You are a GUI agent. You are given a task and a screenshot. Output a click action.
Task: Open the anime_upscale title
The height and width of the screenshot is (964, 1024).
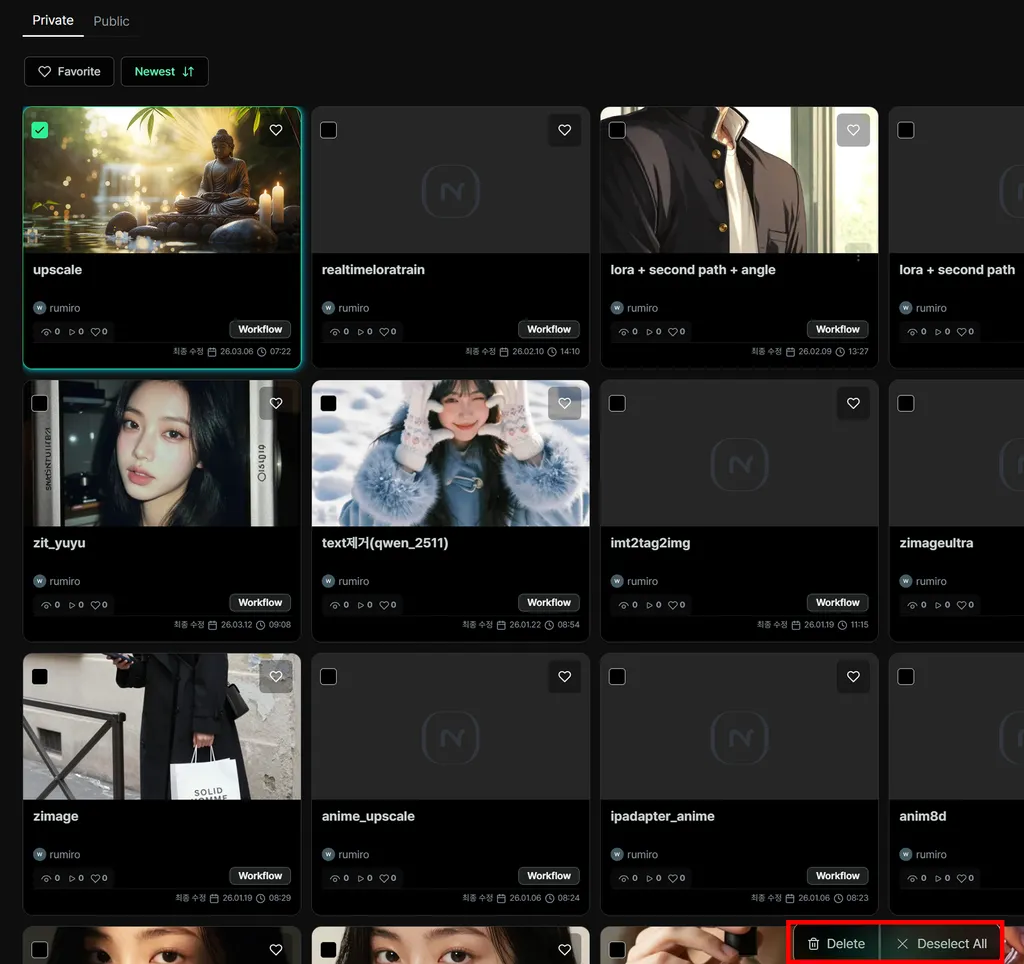pyautogui.click(x=368, y=816)
